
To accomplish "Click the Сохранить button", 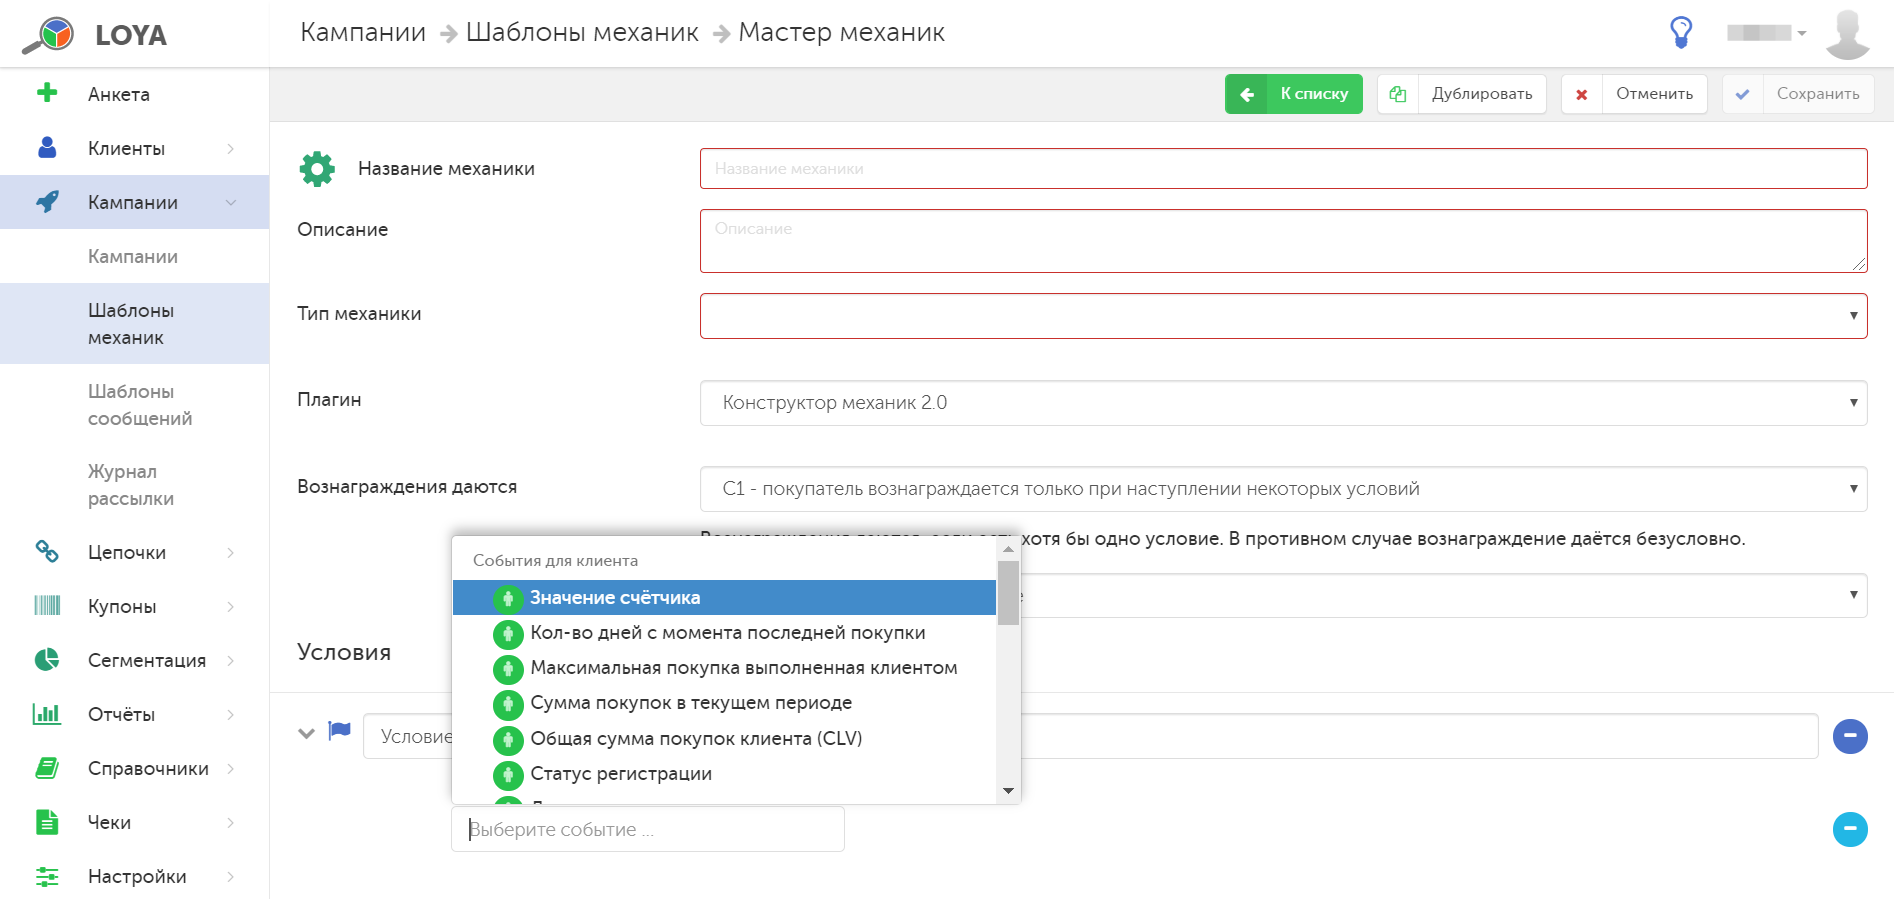I will coord(1798,94).
